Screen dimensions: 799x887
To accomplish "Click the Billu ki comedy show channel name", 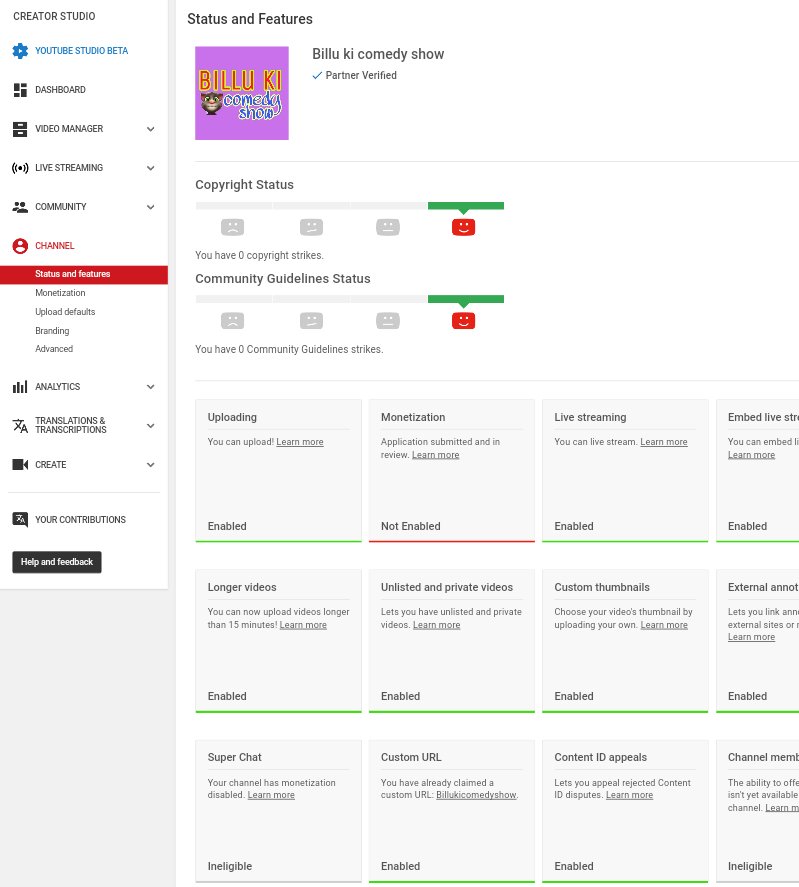I will pyautogui.click(x=378, y=54).
